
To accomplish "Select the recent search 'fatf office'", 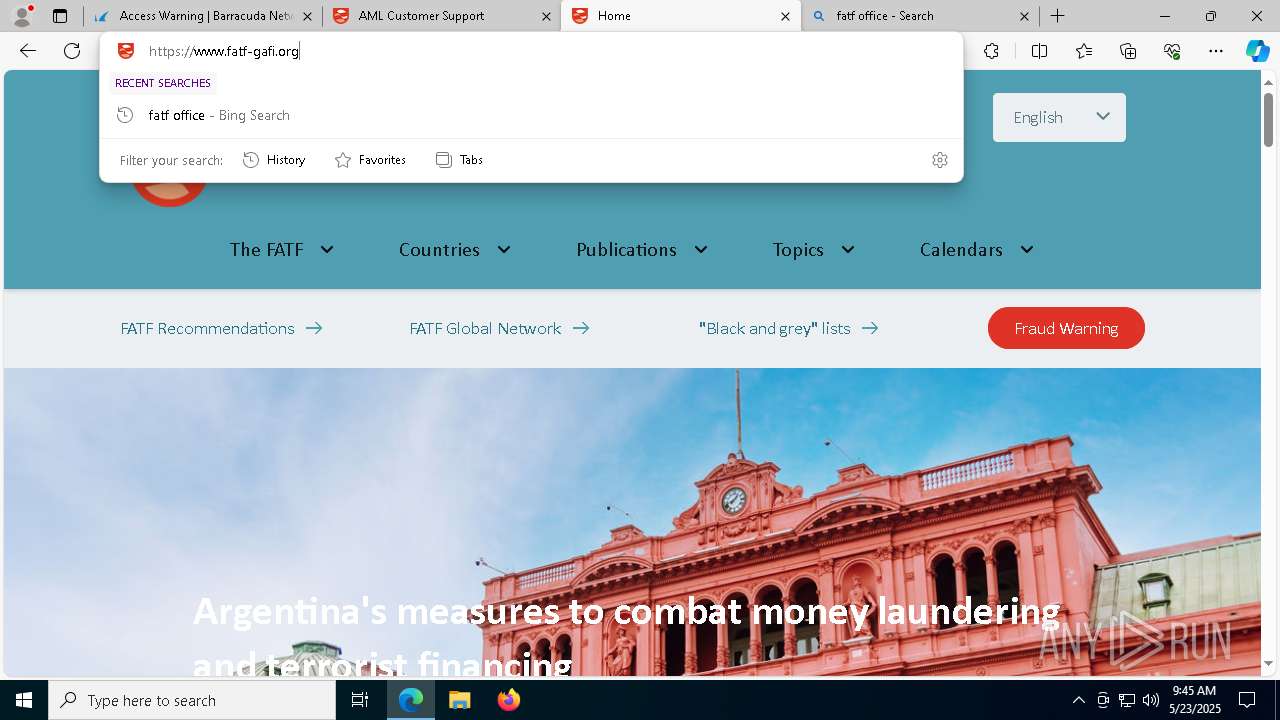I will pyautogui.click(x=531, y=115).
